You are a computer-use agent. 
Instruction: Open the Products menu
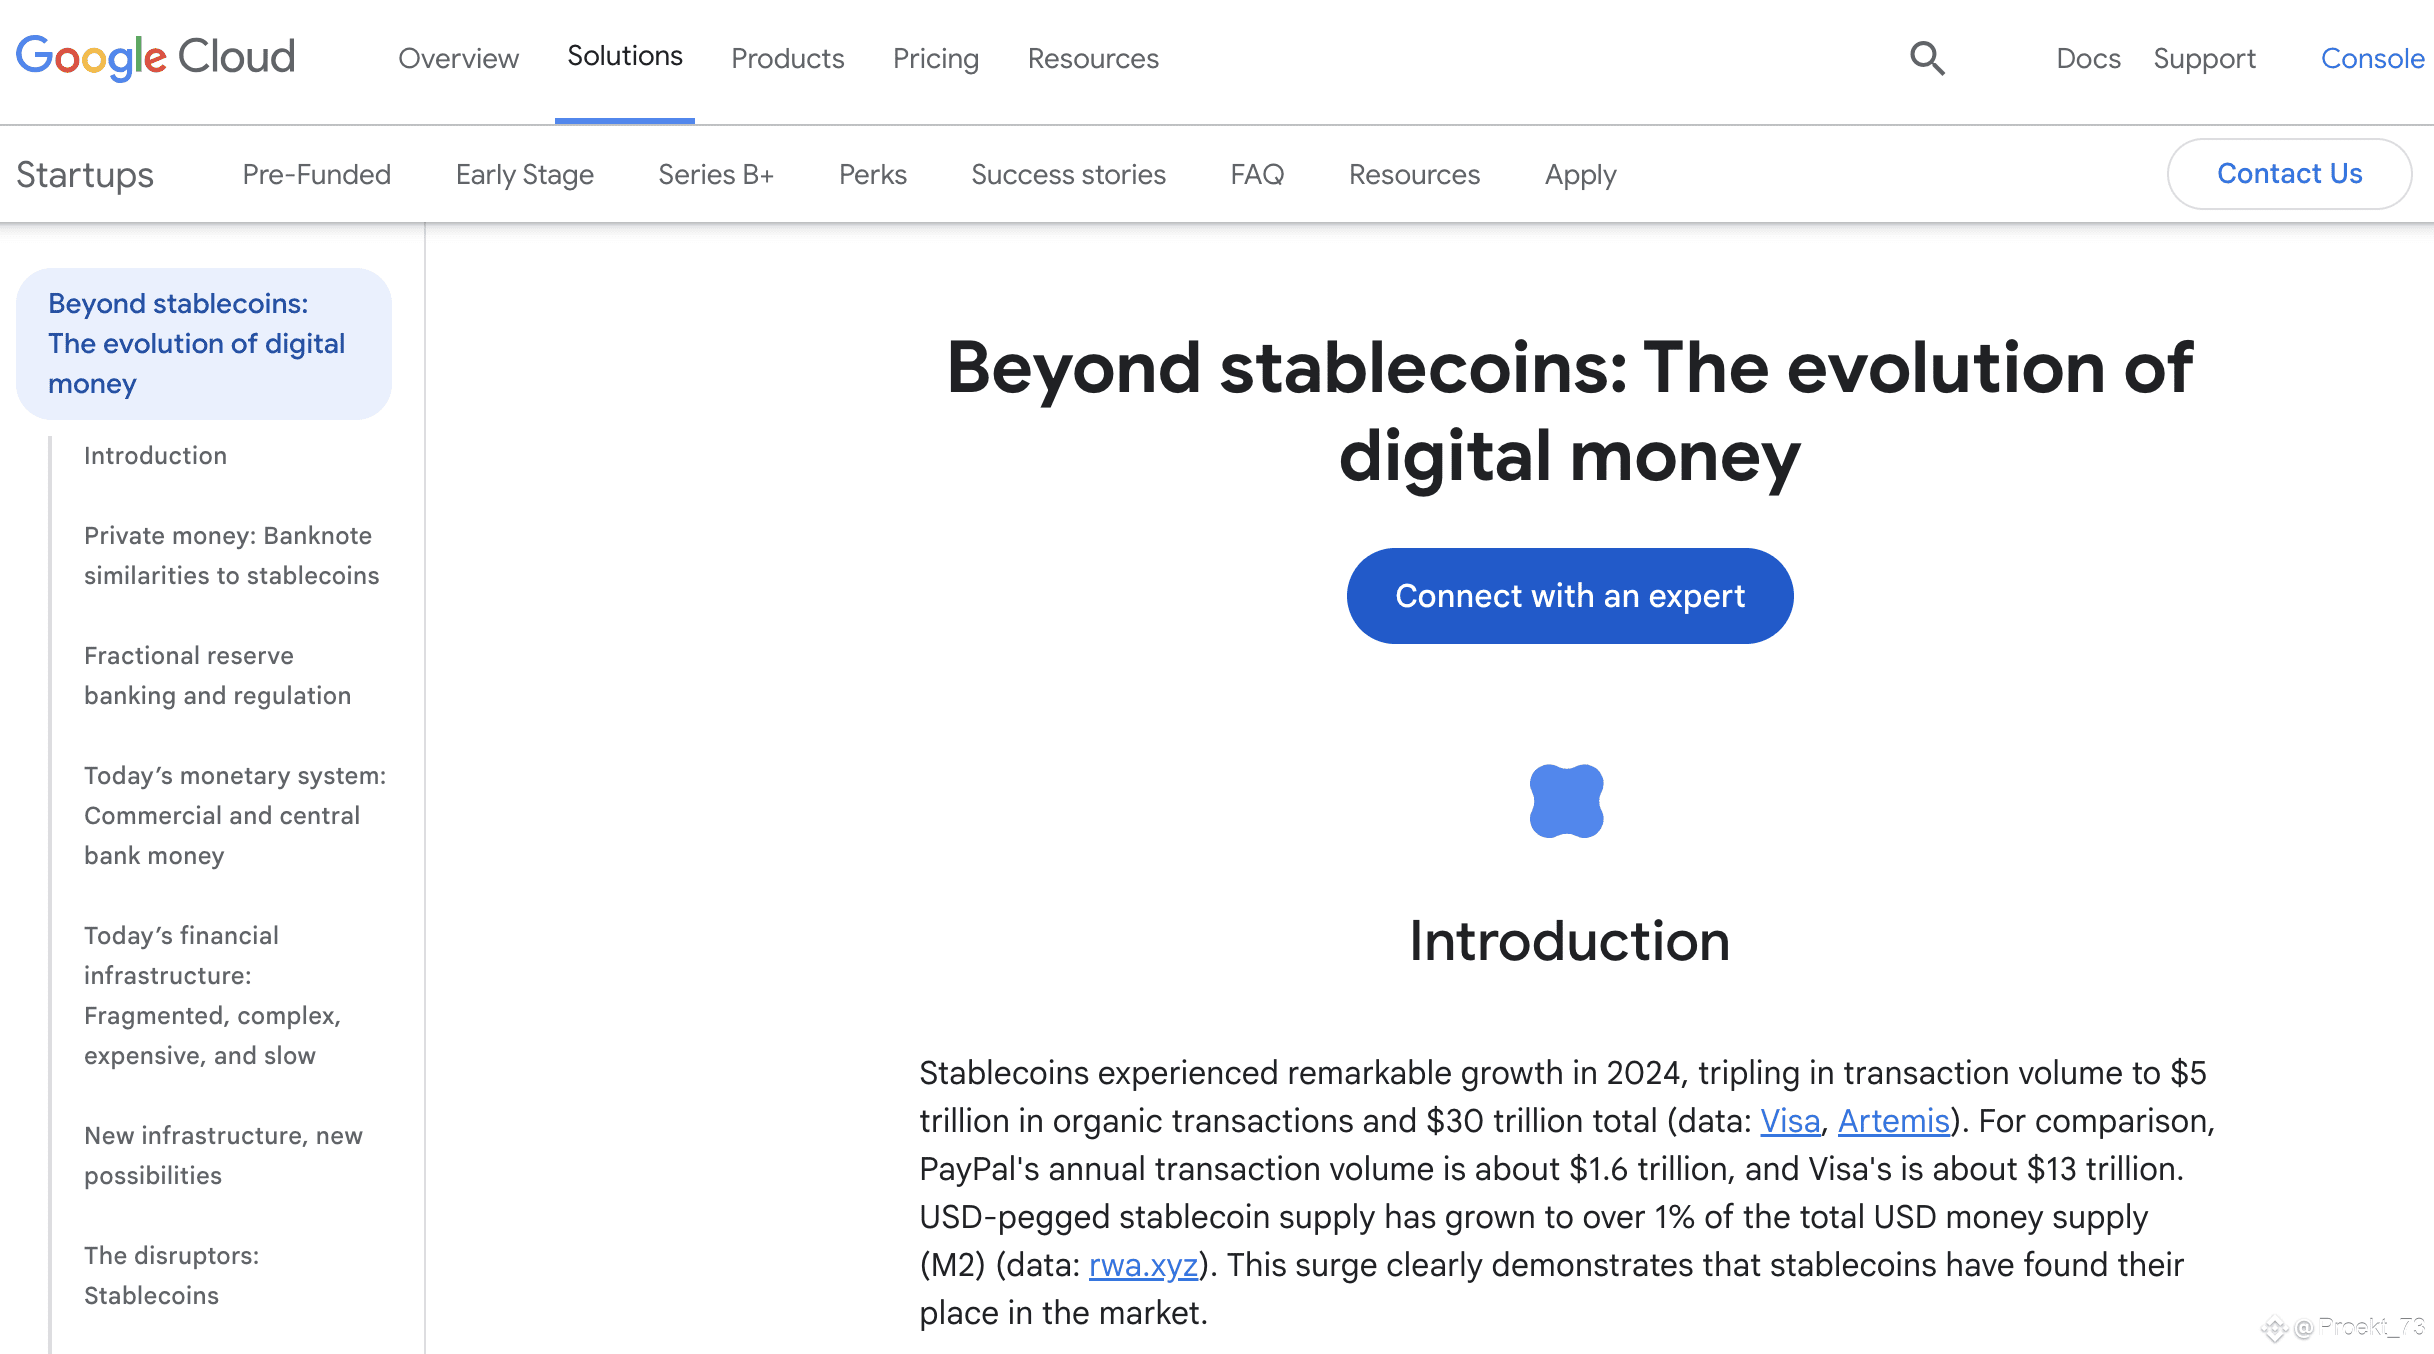point(788,59)
